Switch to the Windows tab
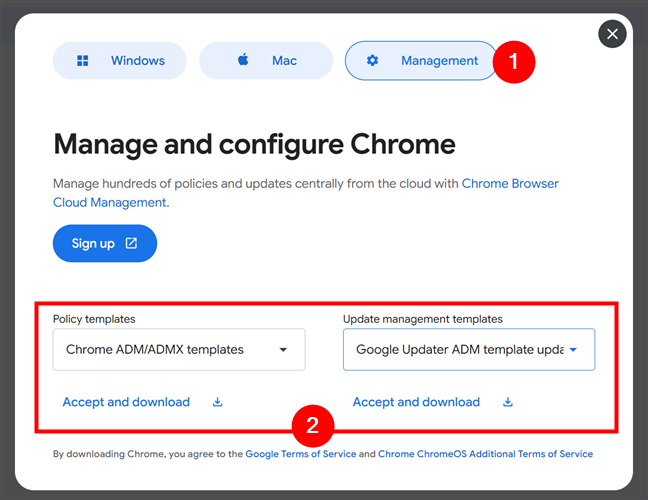The image size is (648, 500). pos(119,61)
